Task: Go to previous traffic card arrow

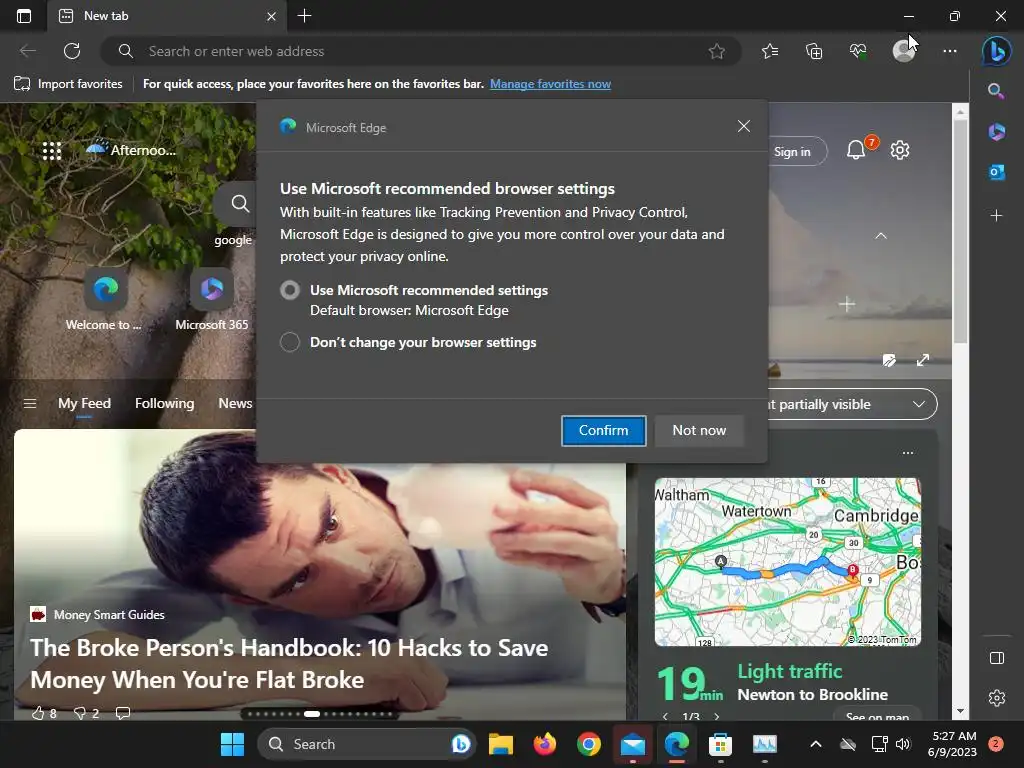Action: [665, 716]
